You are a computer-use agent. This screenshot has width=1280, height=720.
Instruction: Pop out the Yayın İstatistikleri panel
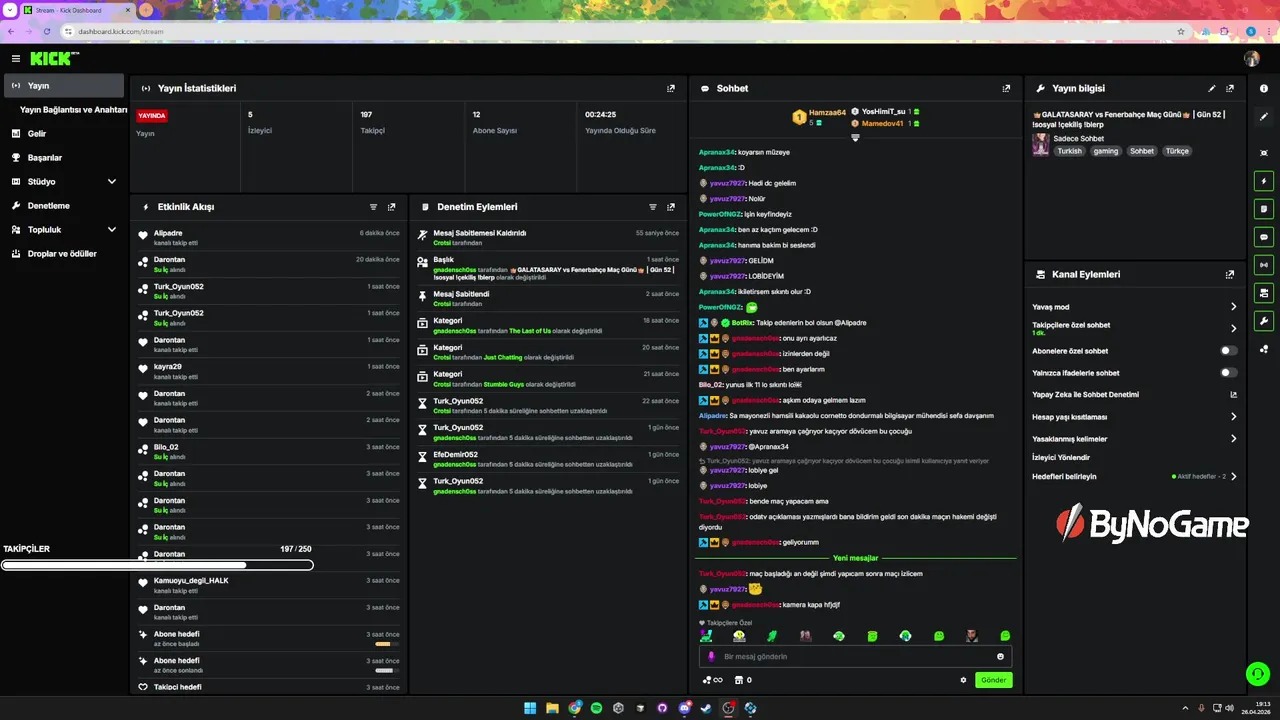pyautogui.click(x=671, y=88)
